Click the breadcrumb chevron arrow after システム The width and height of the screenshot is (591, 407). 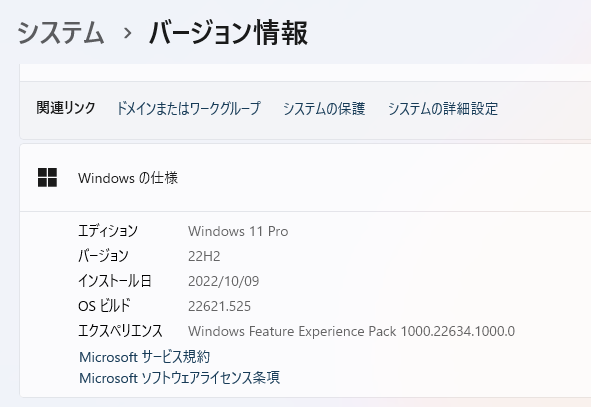coord(128,33)
